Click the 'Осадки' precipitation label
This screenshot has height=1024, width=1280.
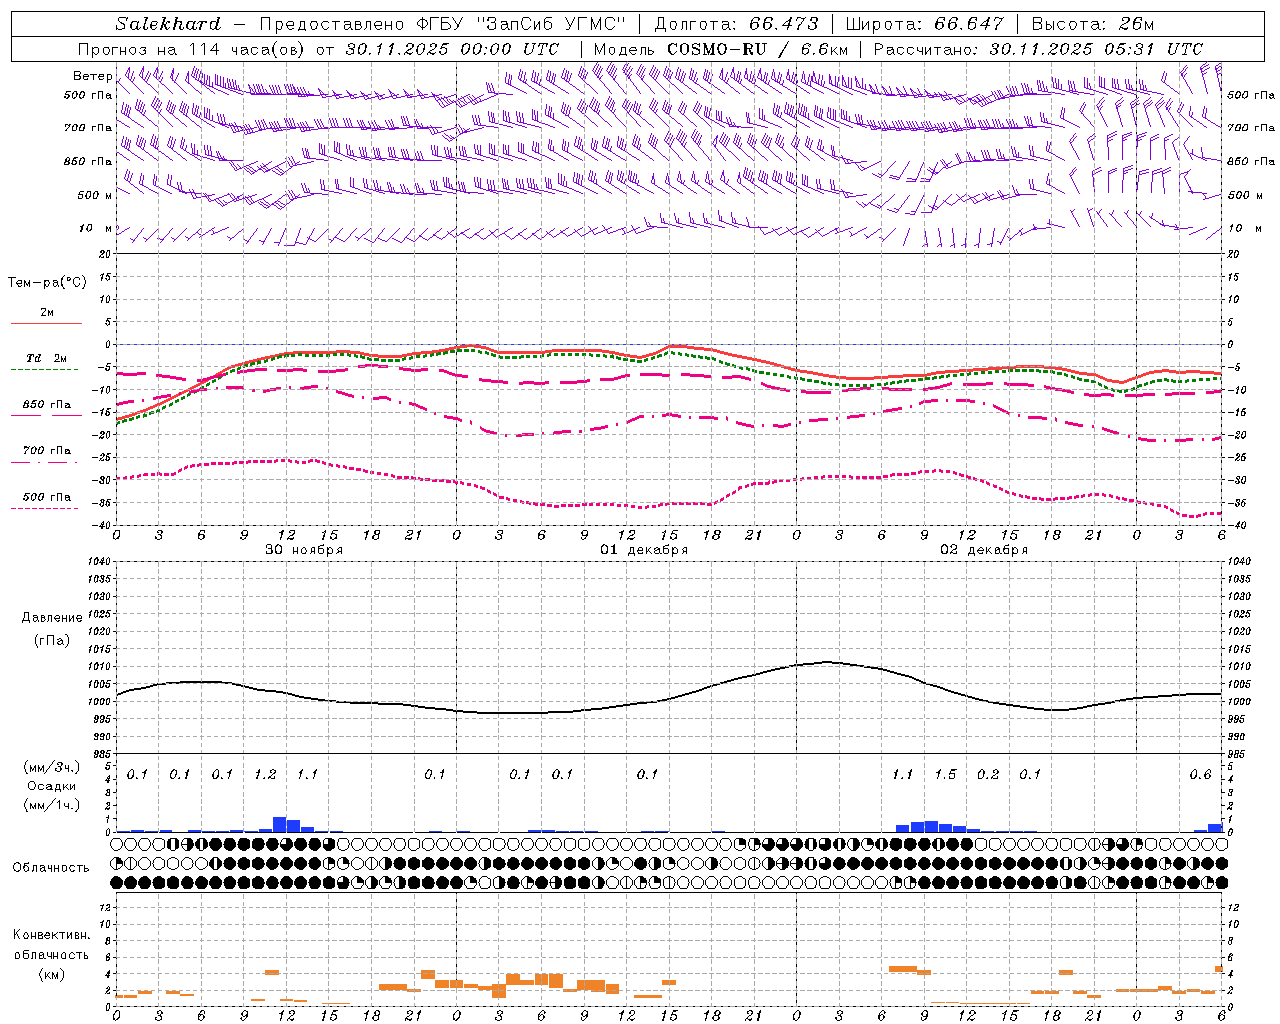click(51, 786)
